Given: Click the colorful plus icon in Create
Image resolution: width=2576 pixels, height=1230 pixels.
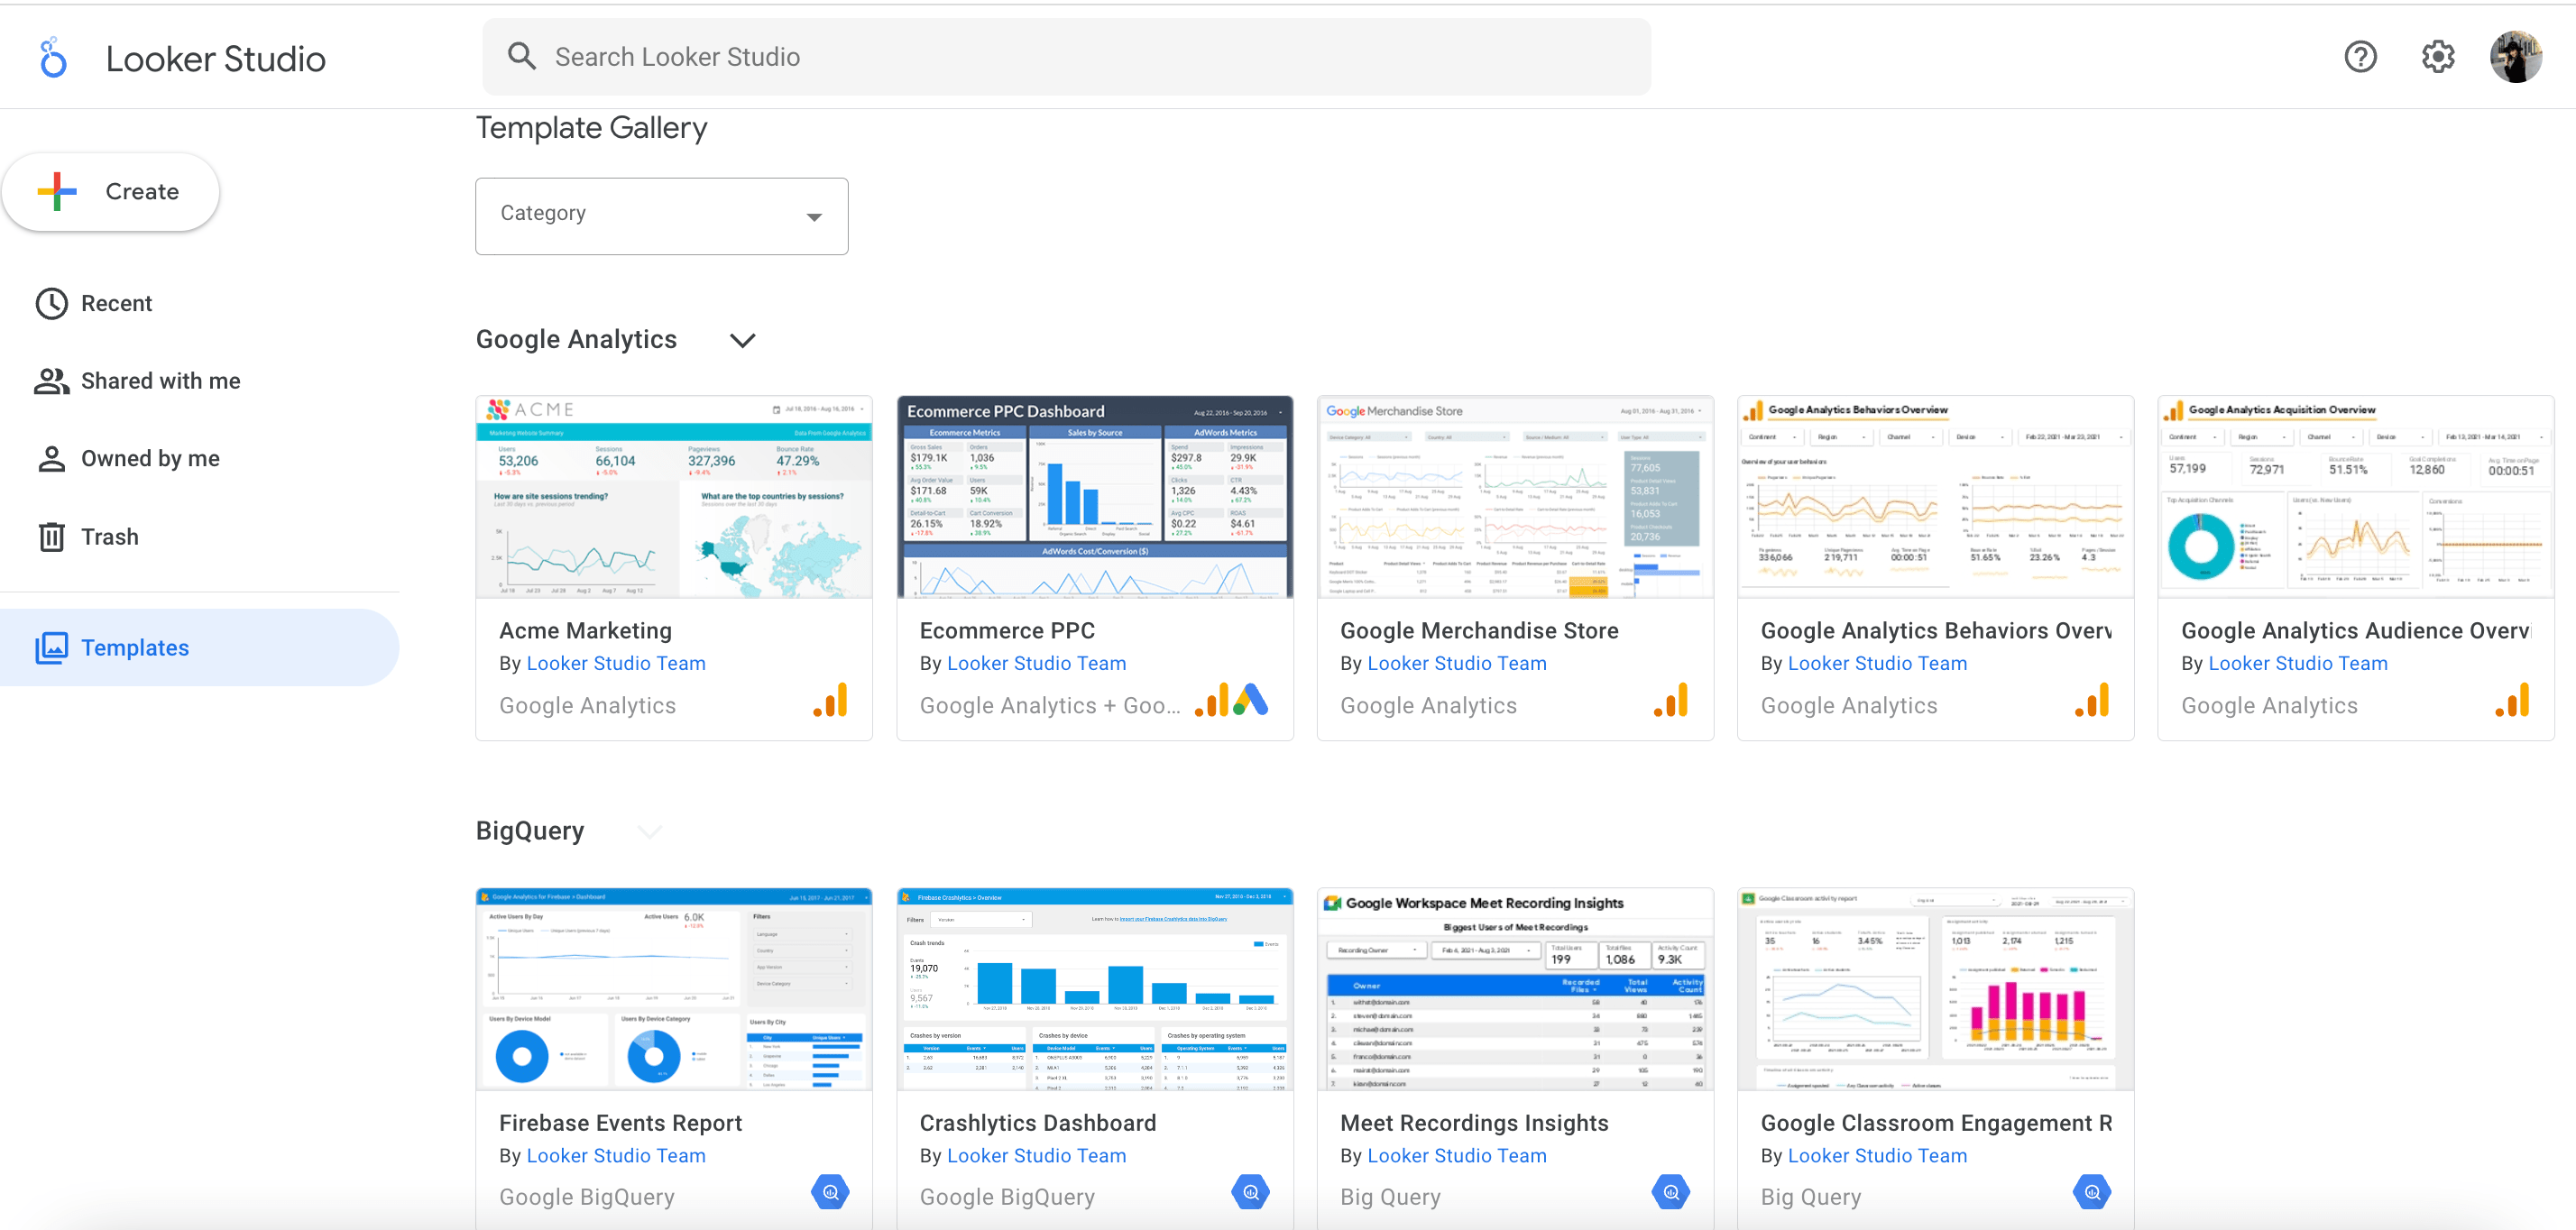Looking at the screenshot, I should 57,191.
